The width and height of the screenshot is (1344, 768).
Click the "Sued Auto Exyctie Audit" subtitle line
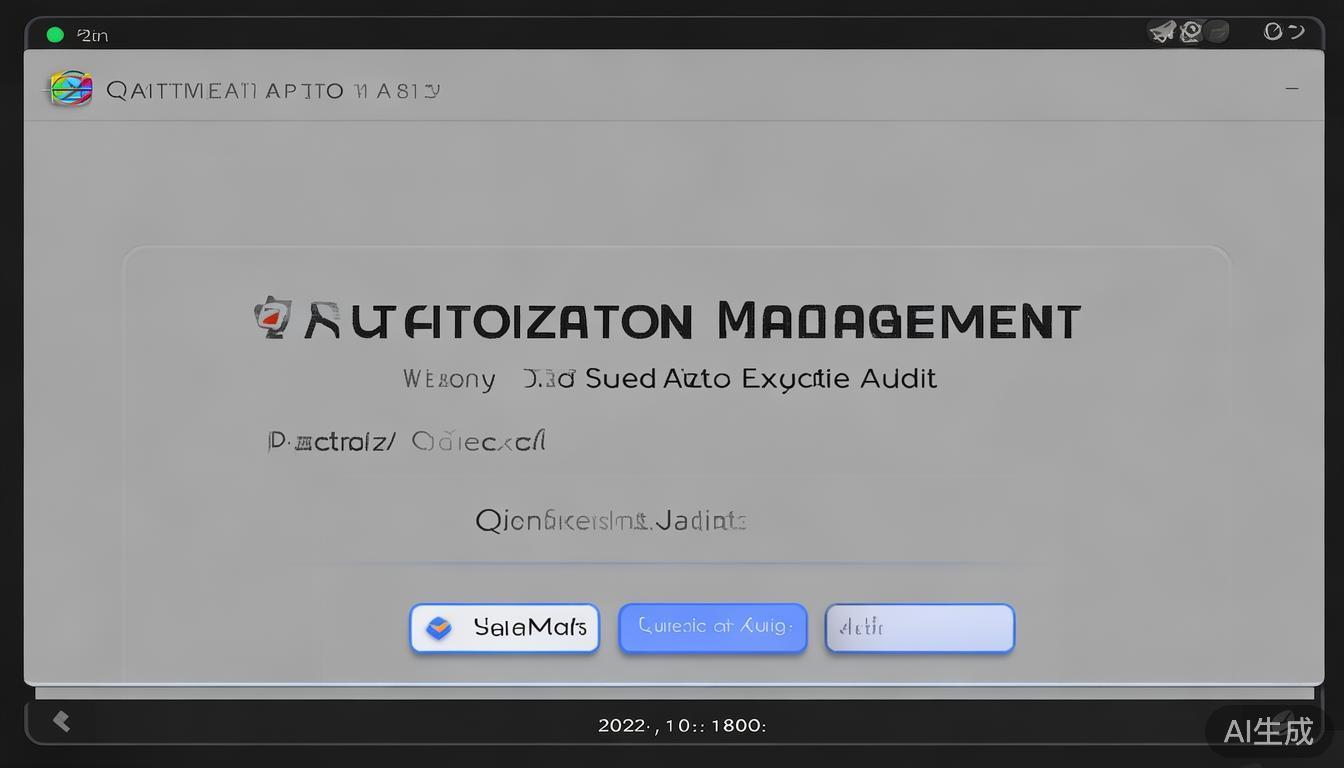pos(760,379)
